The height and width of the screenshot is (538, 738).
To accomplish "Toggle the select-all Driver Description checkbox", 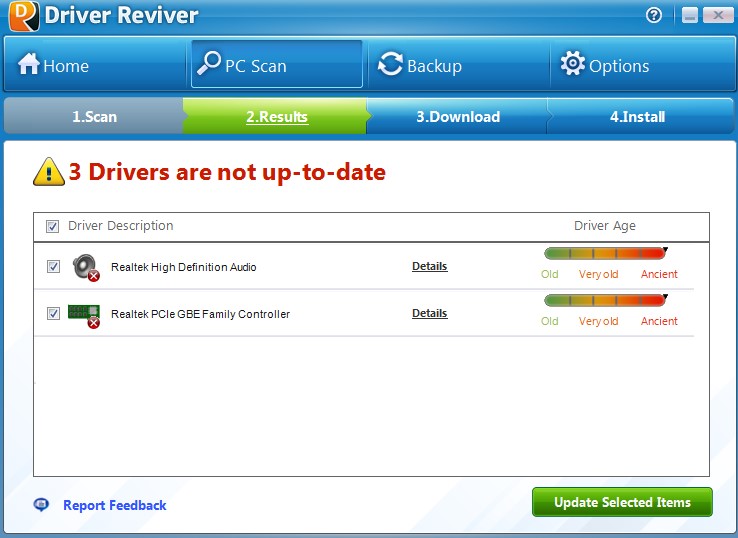I will coord(52,226).
